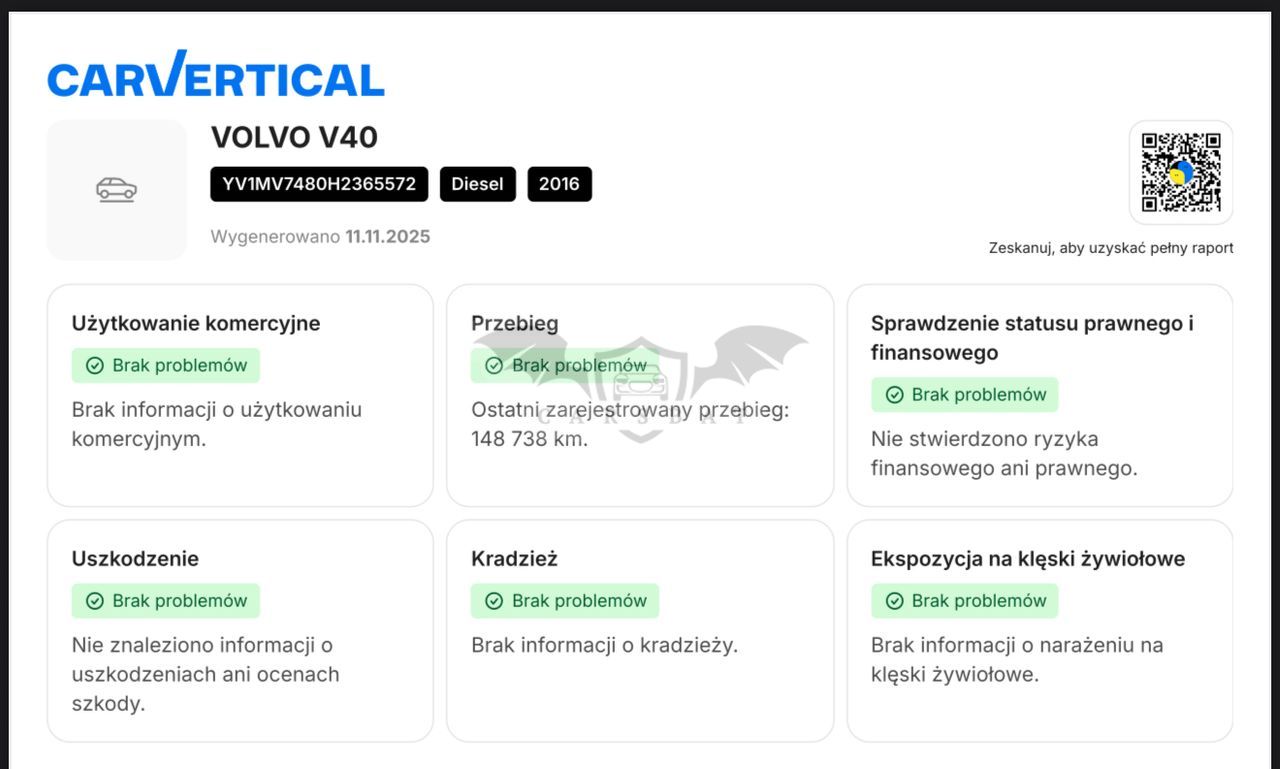Click the QR code for full report

point(1181,172)
